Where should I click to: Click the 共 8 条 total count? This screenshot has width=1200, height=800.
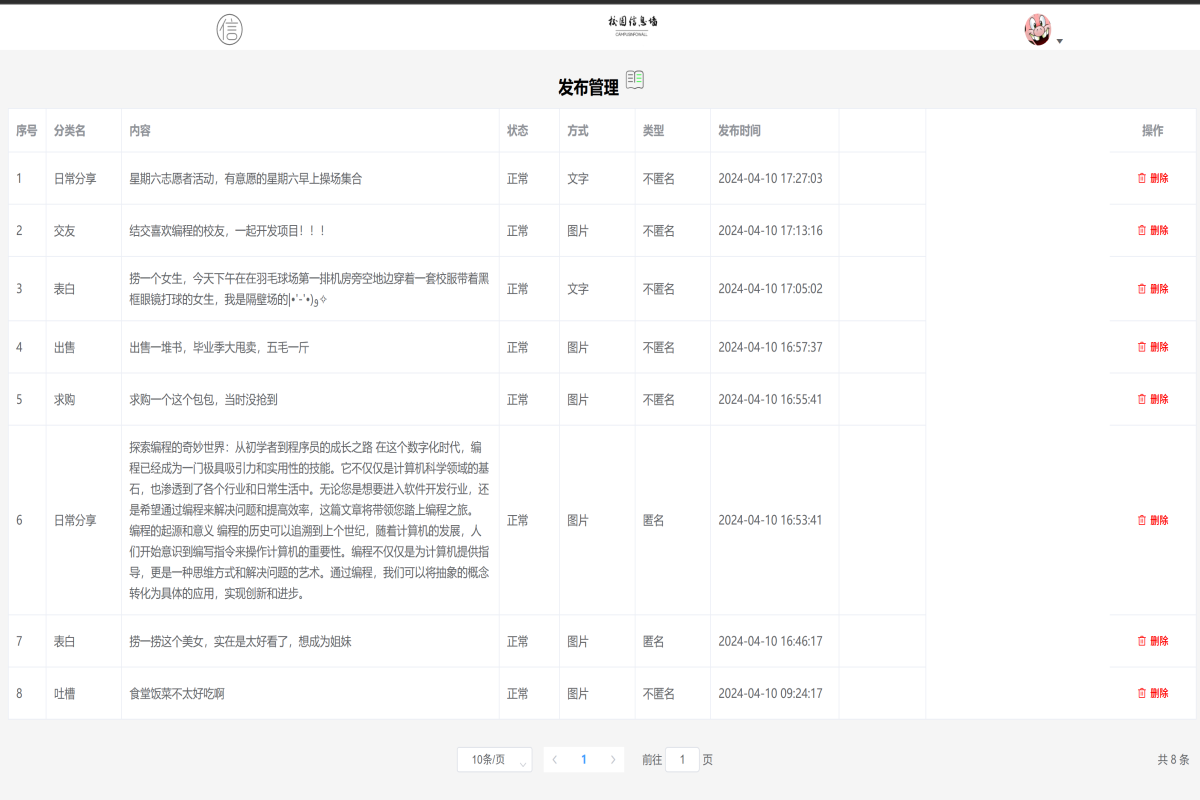point(1173,760)
